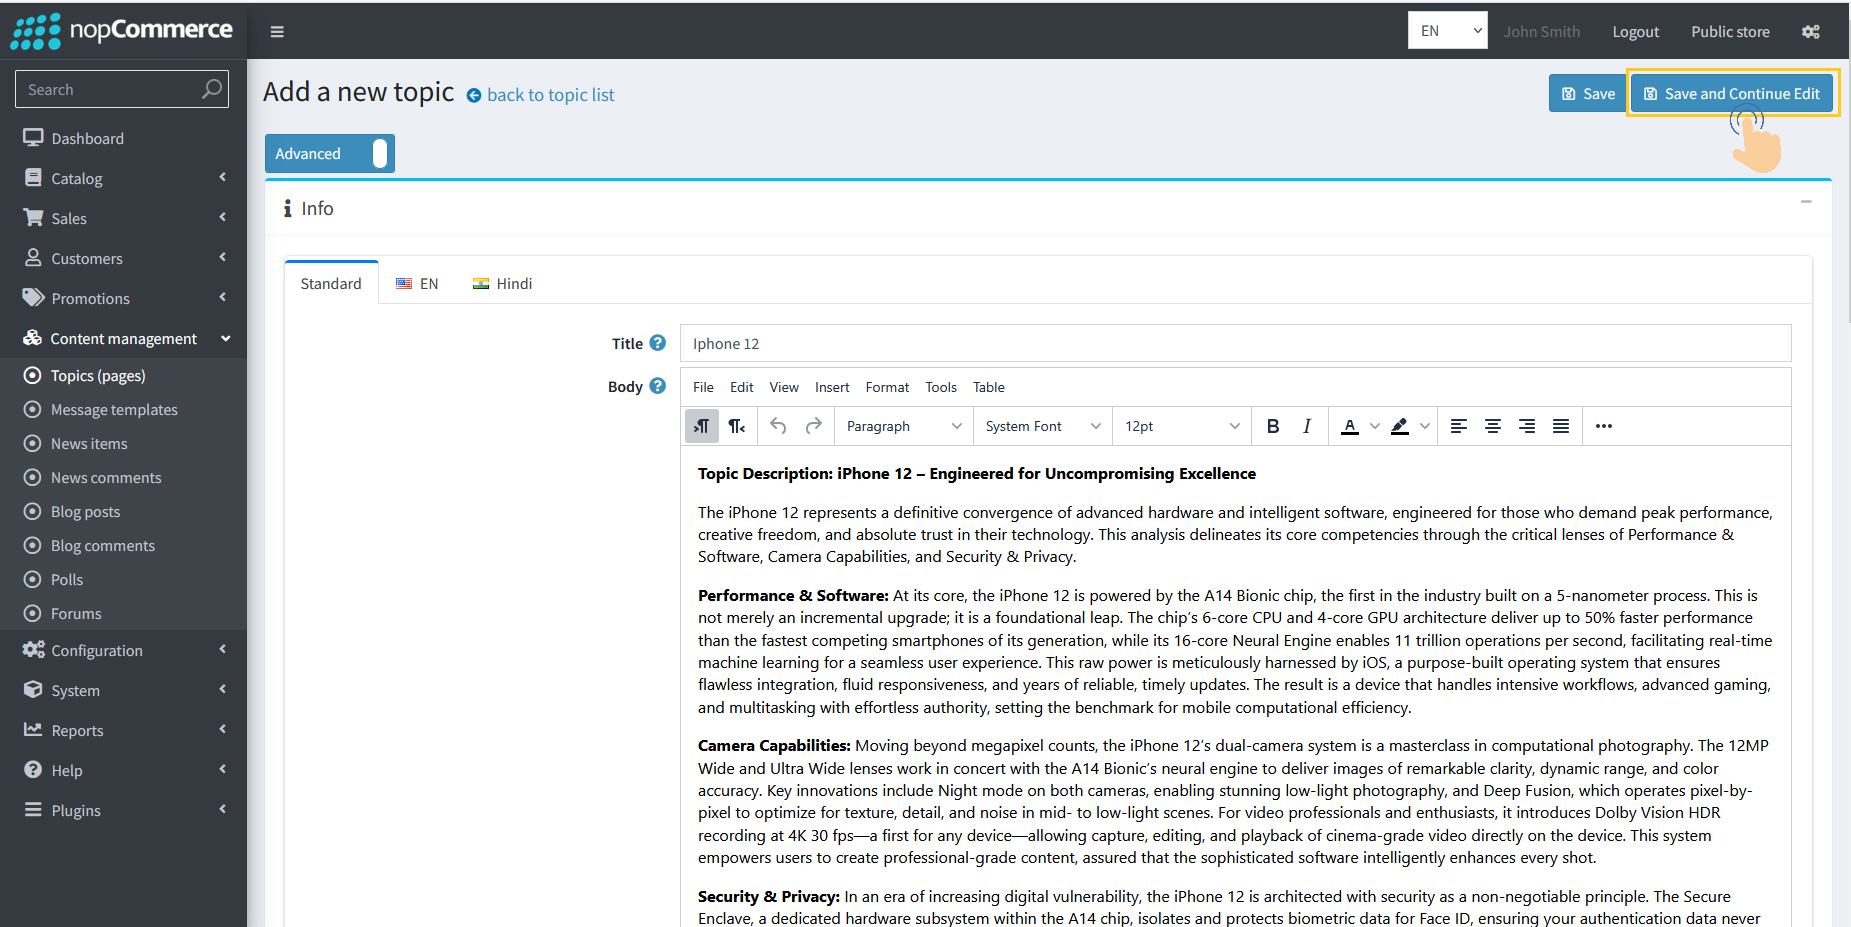The height and width of the screenshot is (927, 1851).
Task: Open more toolbar options via the ellipsis icon
Action: tap(1603, 425)
